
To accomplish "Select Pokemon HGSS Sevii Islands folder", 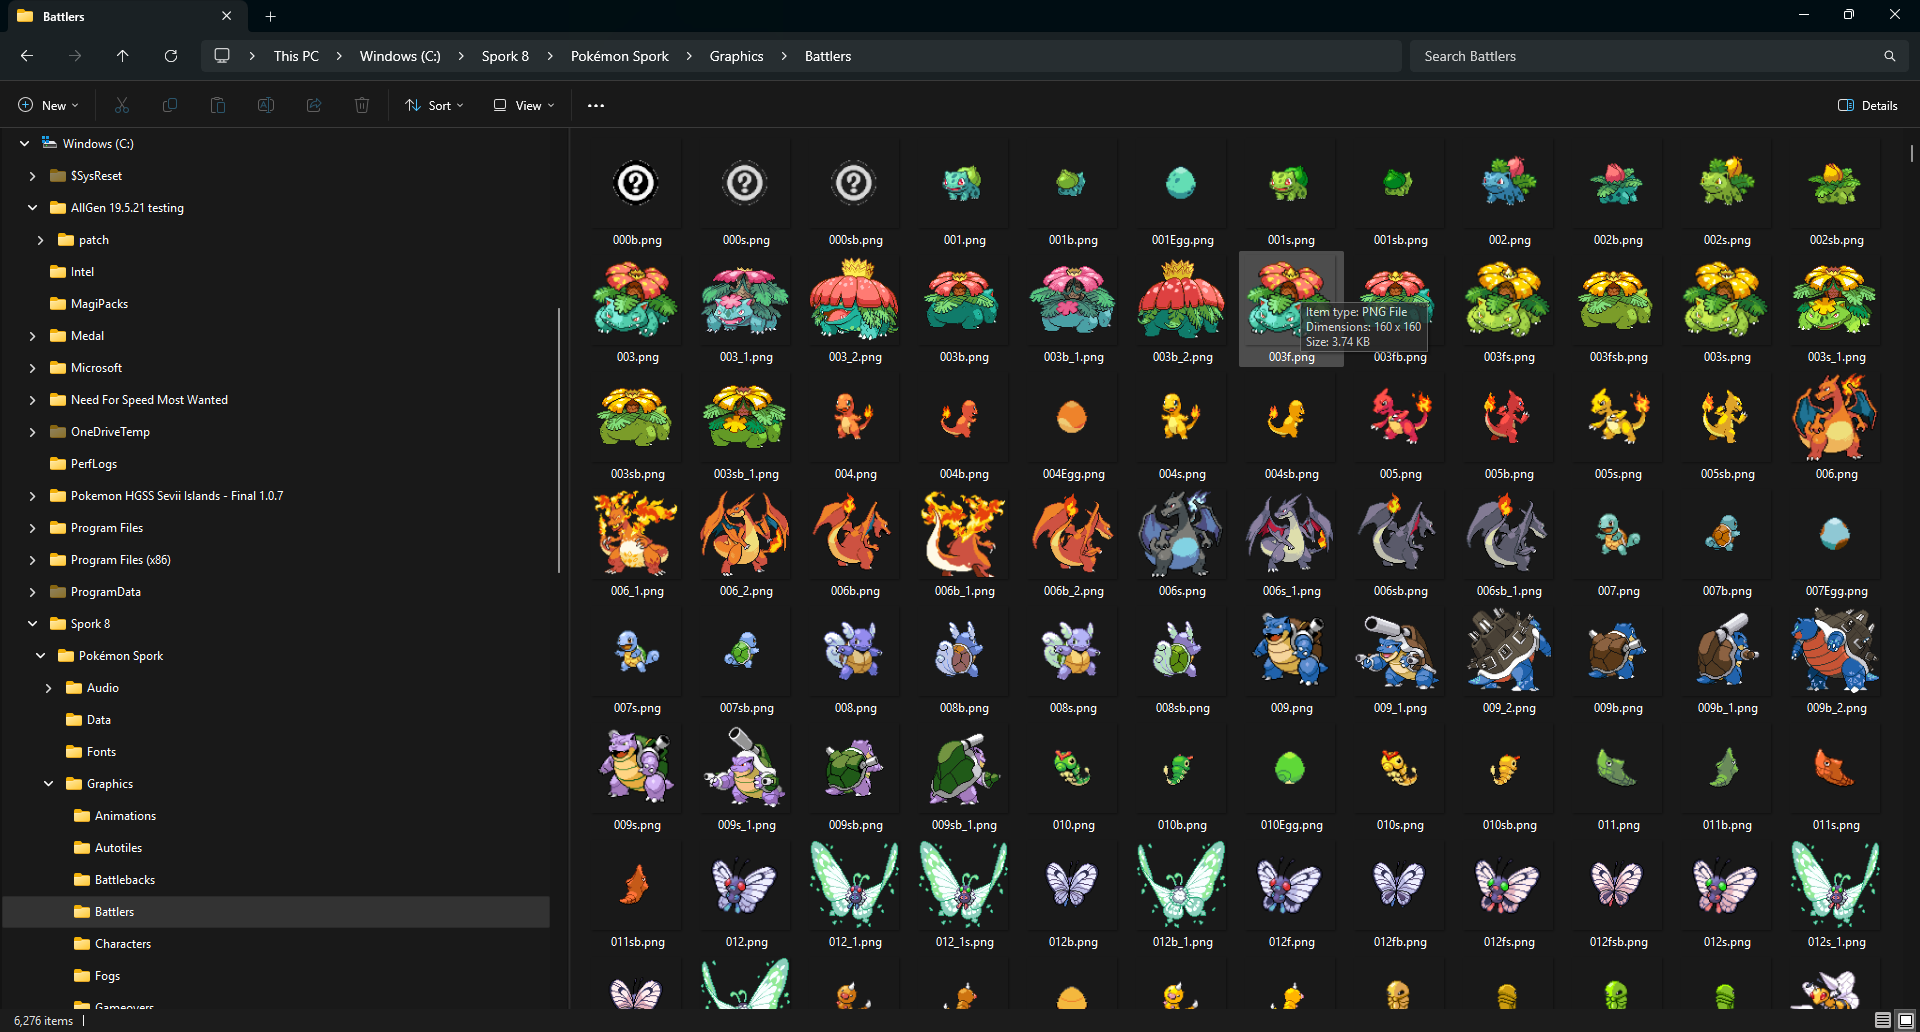I will pos(176,496).
